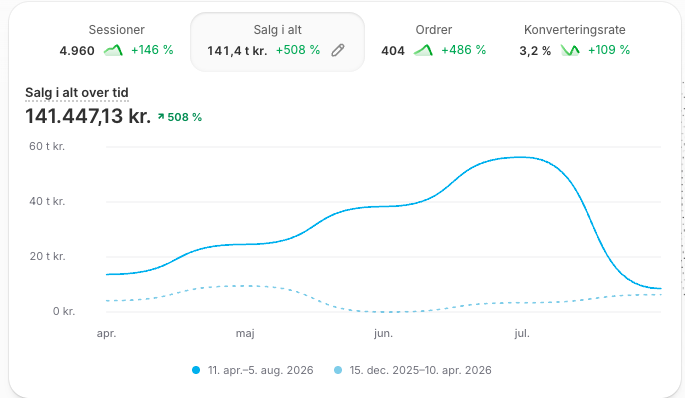This screenshot has width=685, height=398.
Task: Click the +109 % Konverteringsrate change value
Action: 609,50
